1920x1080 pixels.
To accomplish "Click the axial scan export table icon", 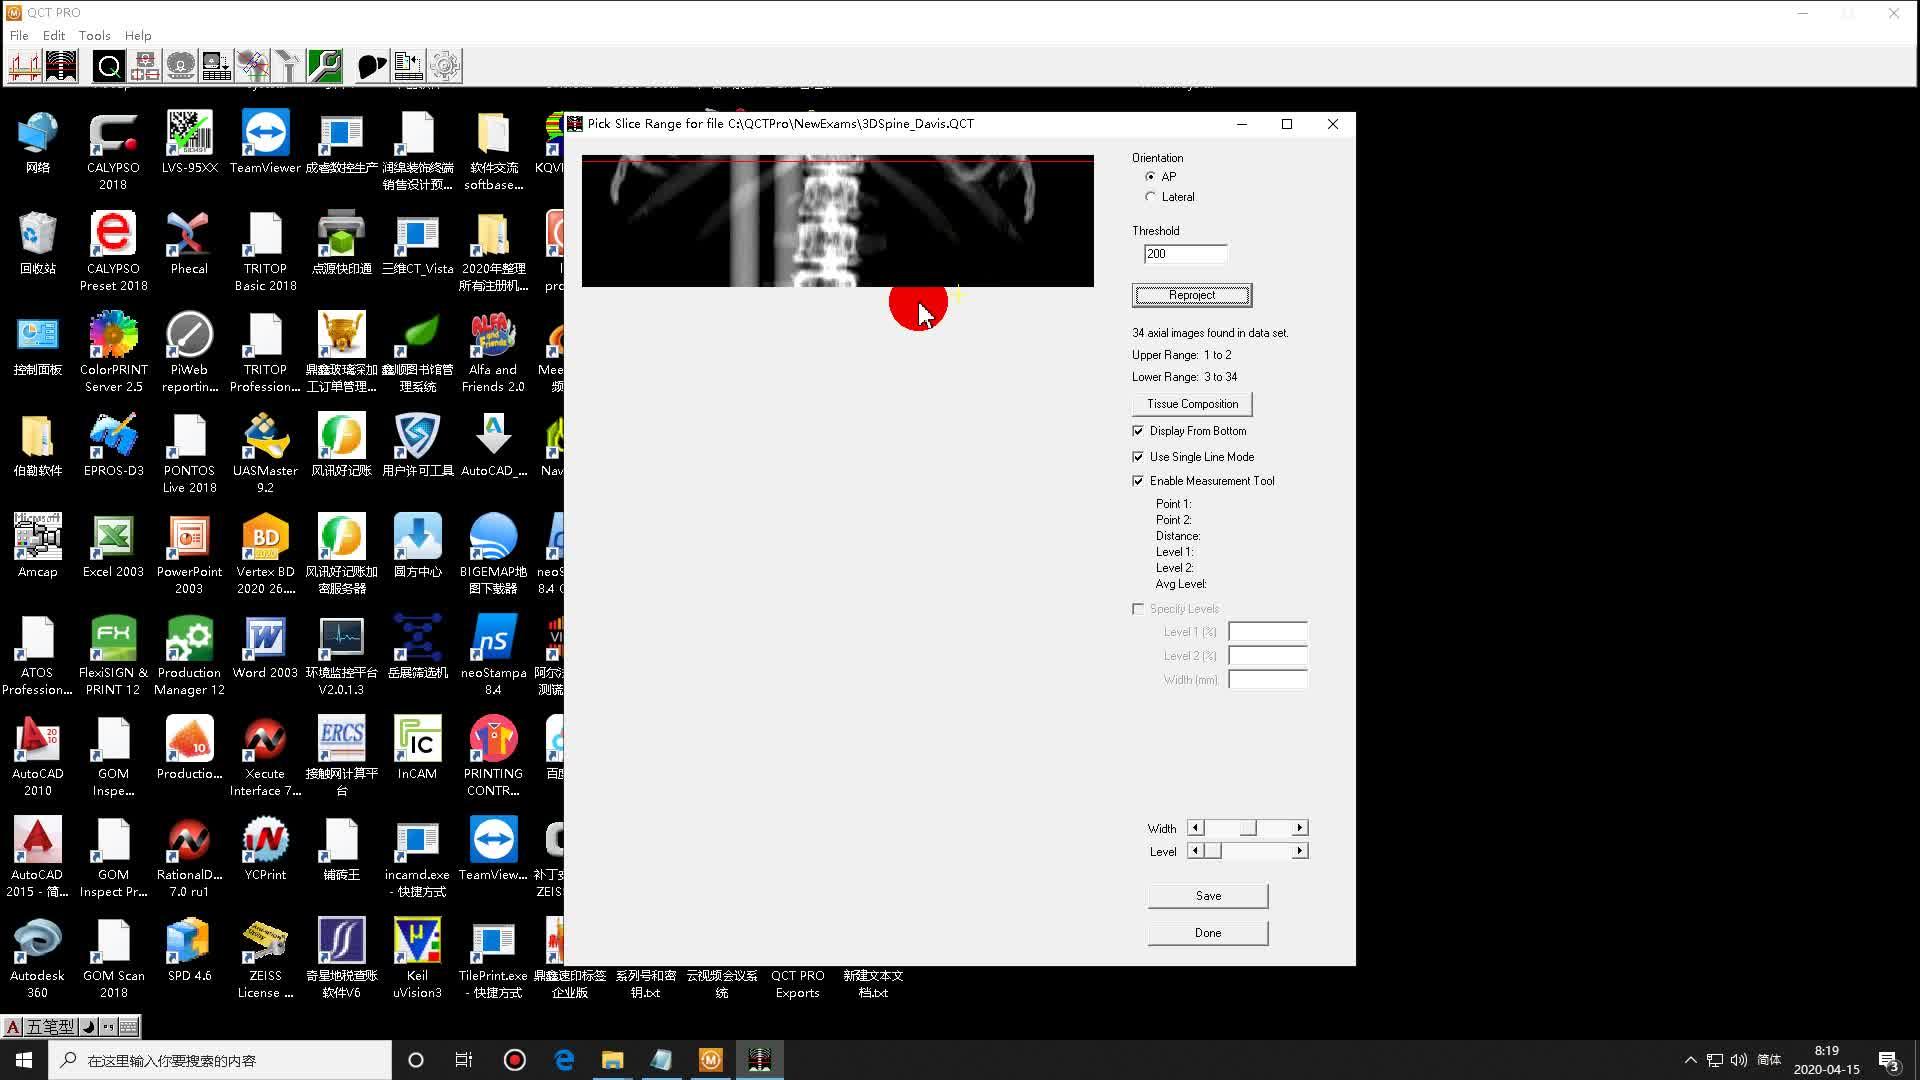I will (217, 66).
